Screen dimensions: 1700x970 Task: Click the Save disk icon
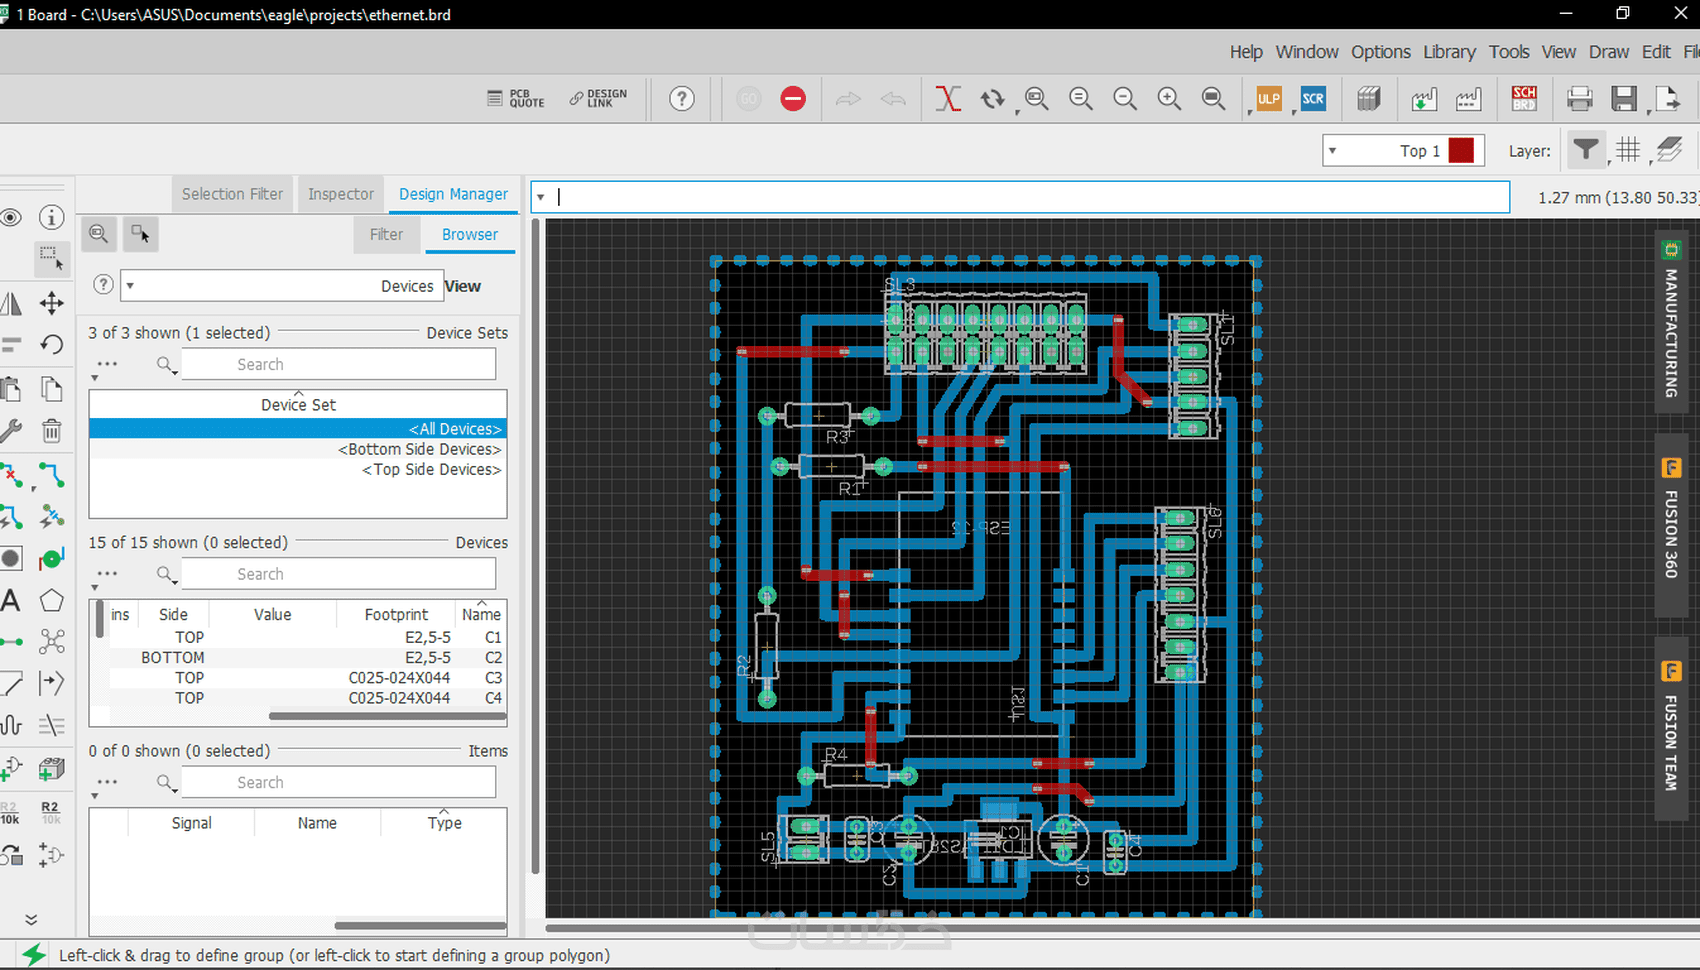coord(1623,99)
